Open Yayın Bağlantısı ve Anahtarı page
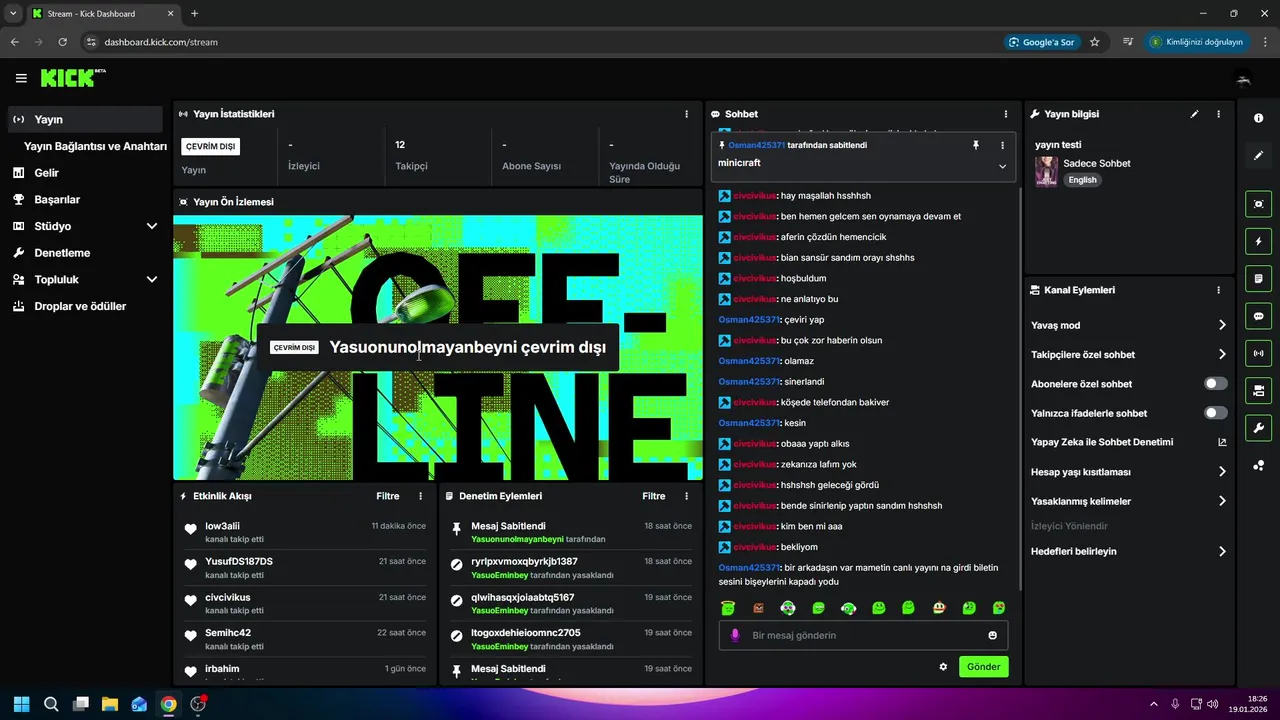1280x720 pixels. (95, 146)
